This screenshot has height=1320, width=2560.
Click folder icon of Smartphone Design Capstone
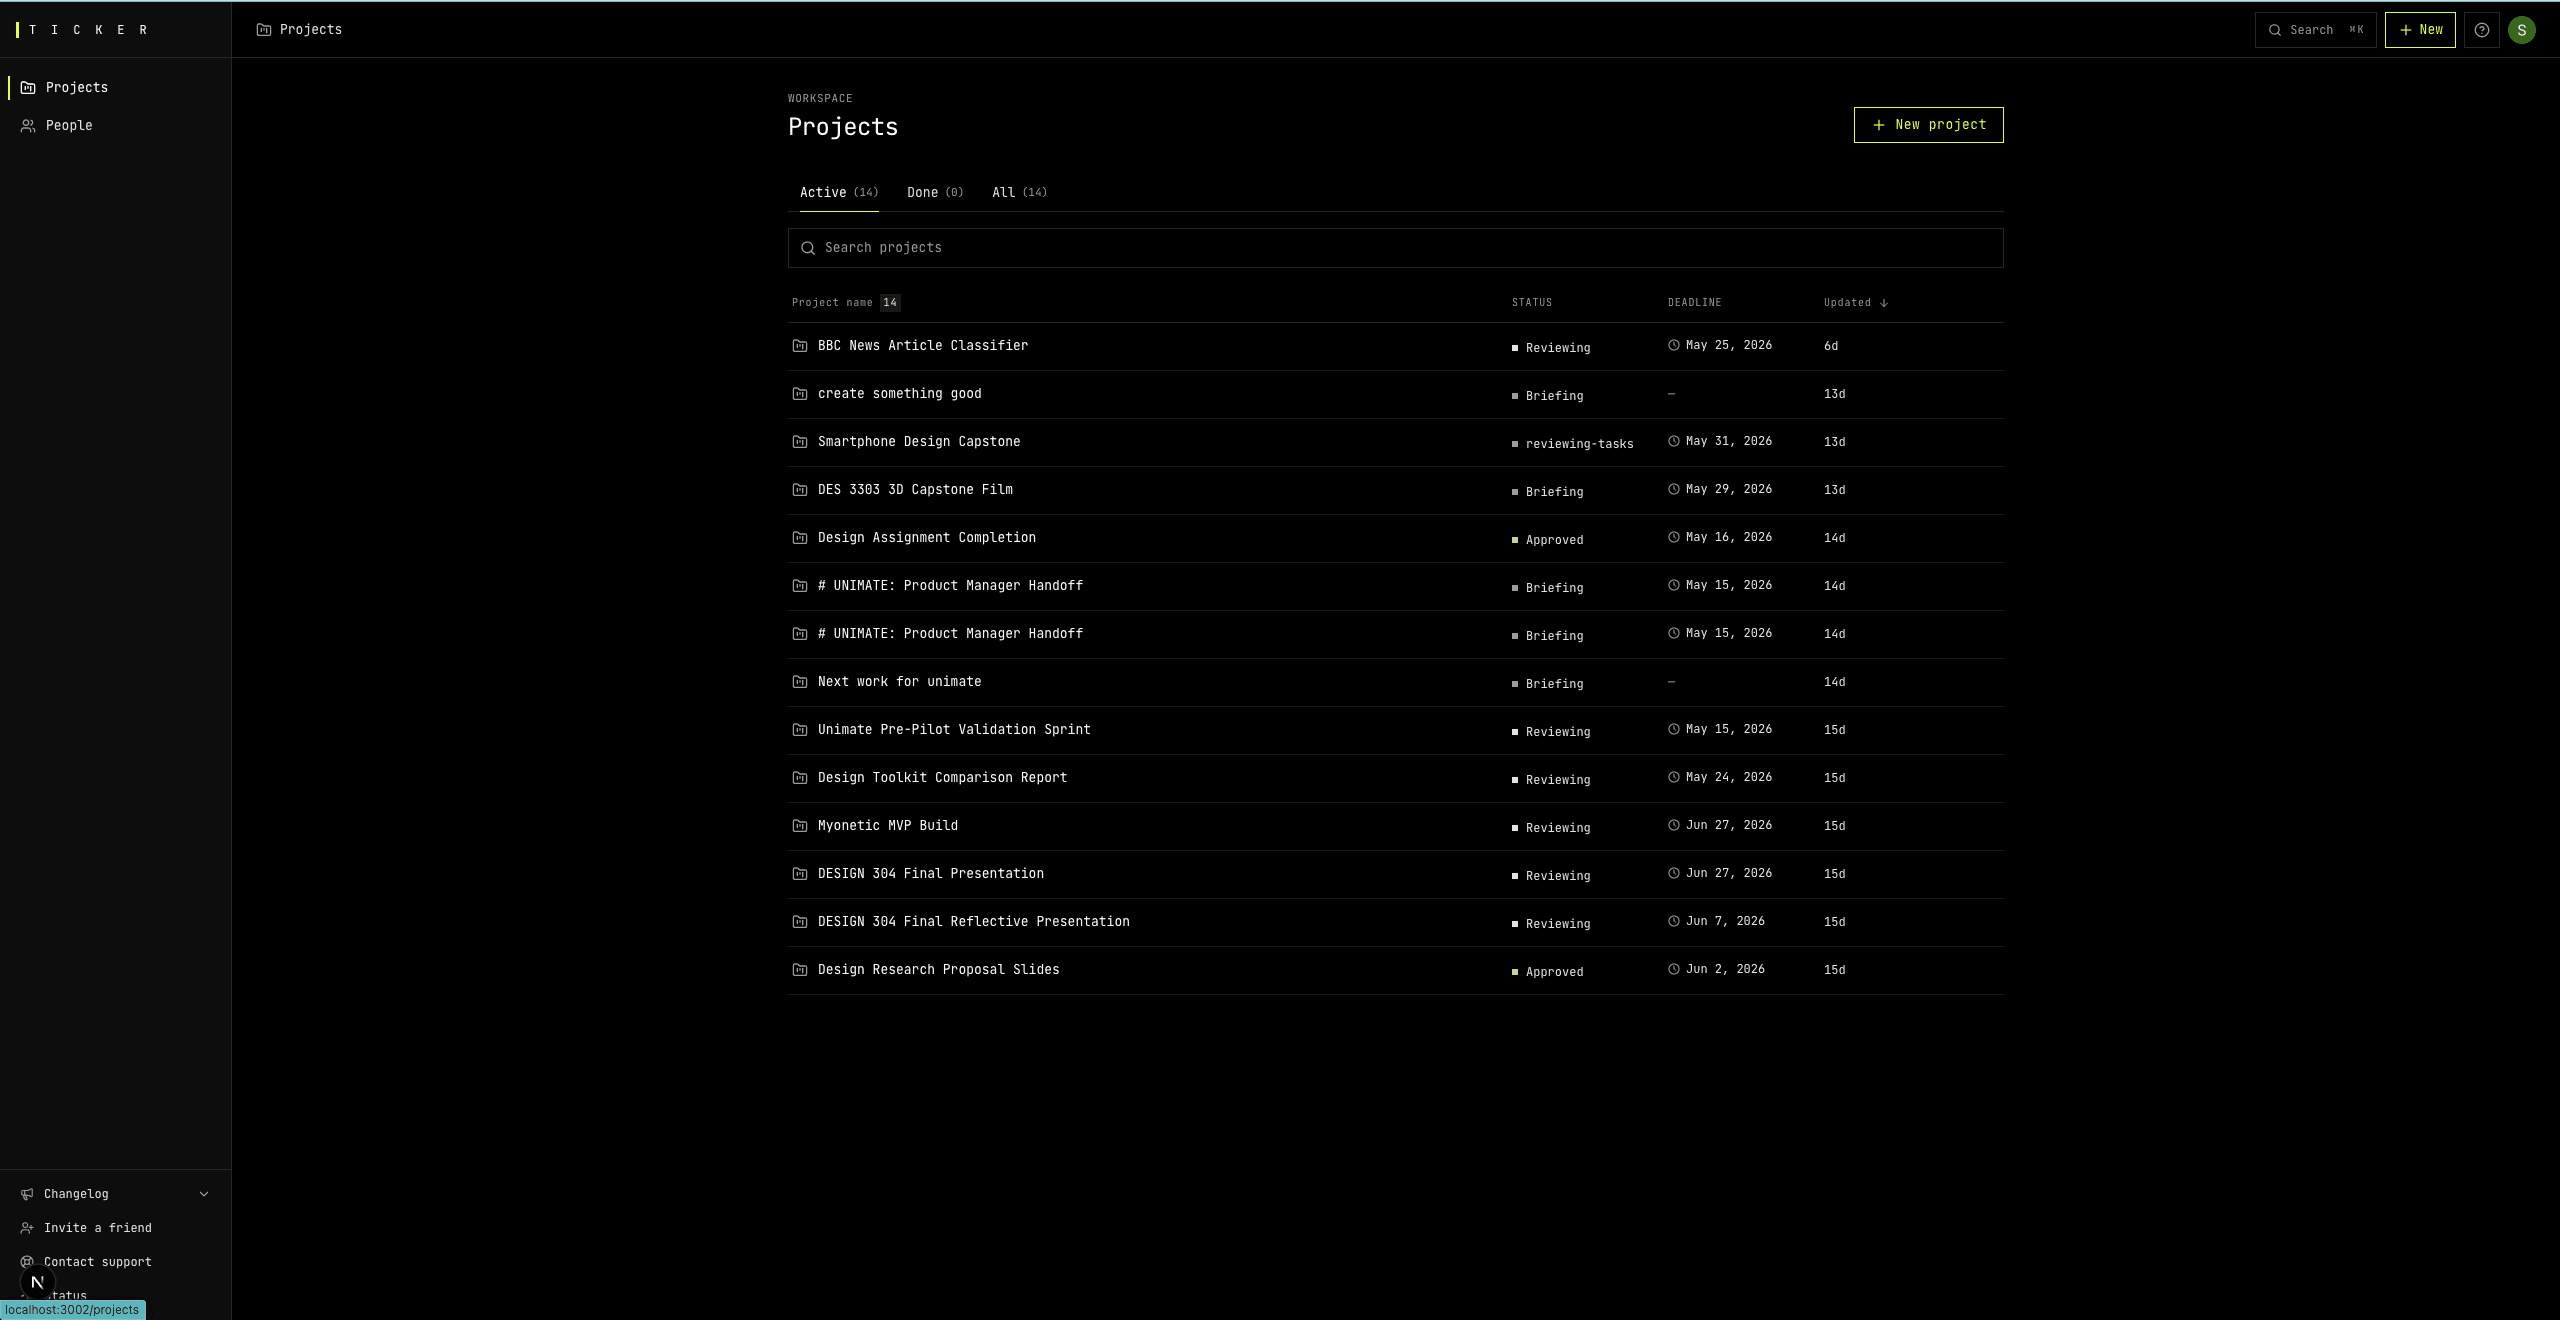tap(800, 442)
